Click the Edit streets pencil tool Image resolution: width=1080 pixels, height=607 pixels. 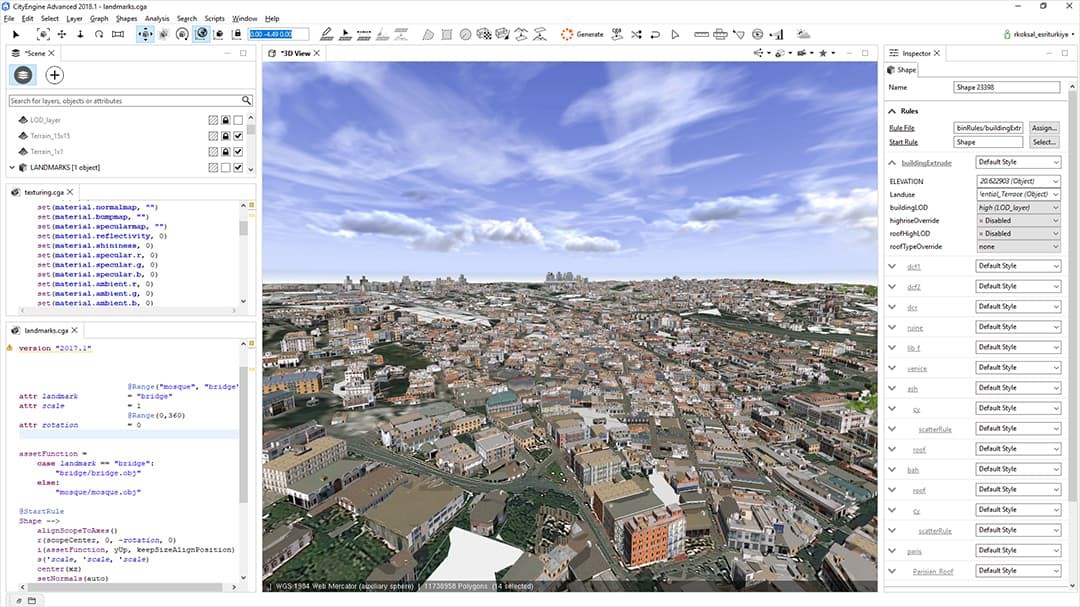326,34
